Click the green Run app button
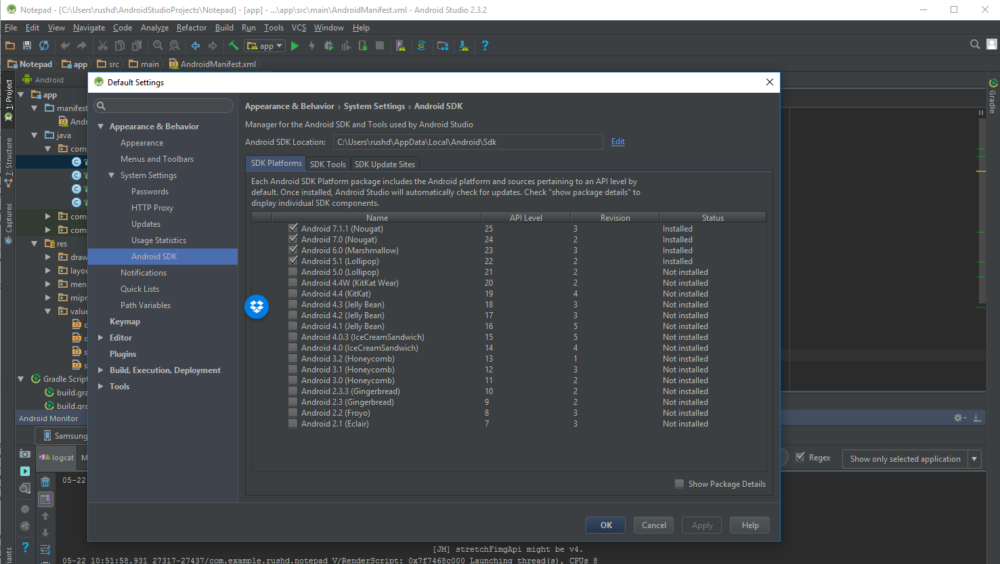Viewport: 1000px width, 564px height. coord(295,46)
